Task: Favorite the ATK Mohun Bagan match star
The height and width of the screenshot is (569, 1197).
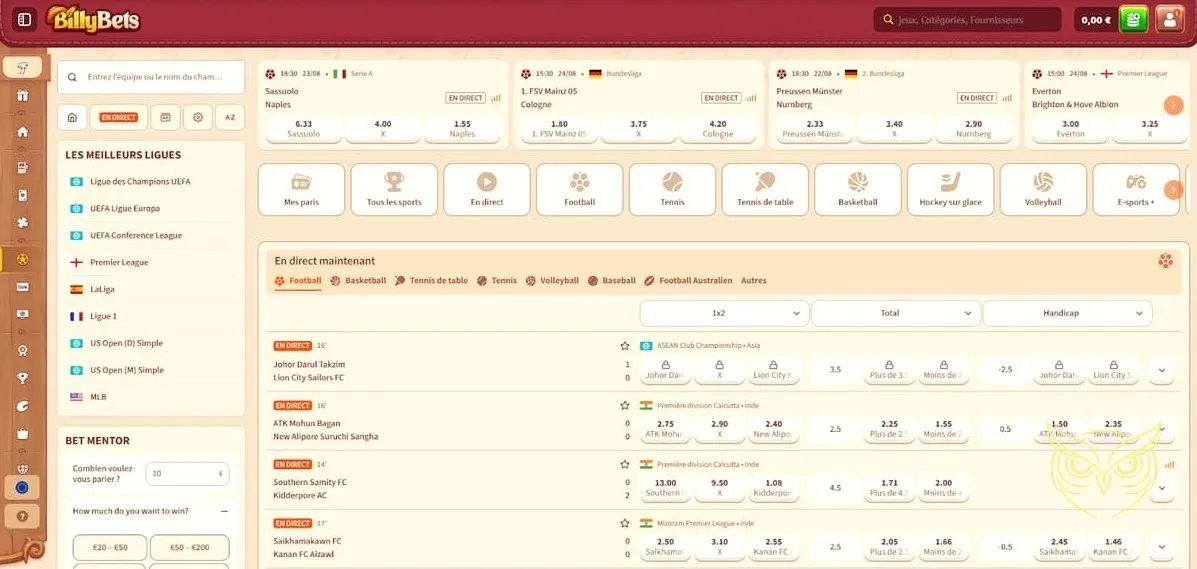Action: point(625,405)
